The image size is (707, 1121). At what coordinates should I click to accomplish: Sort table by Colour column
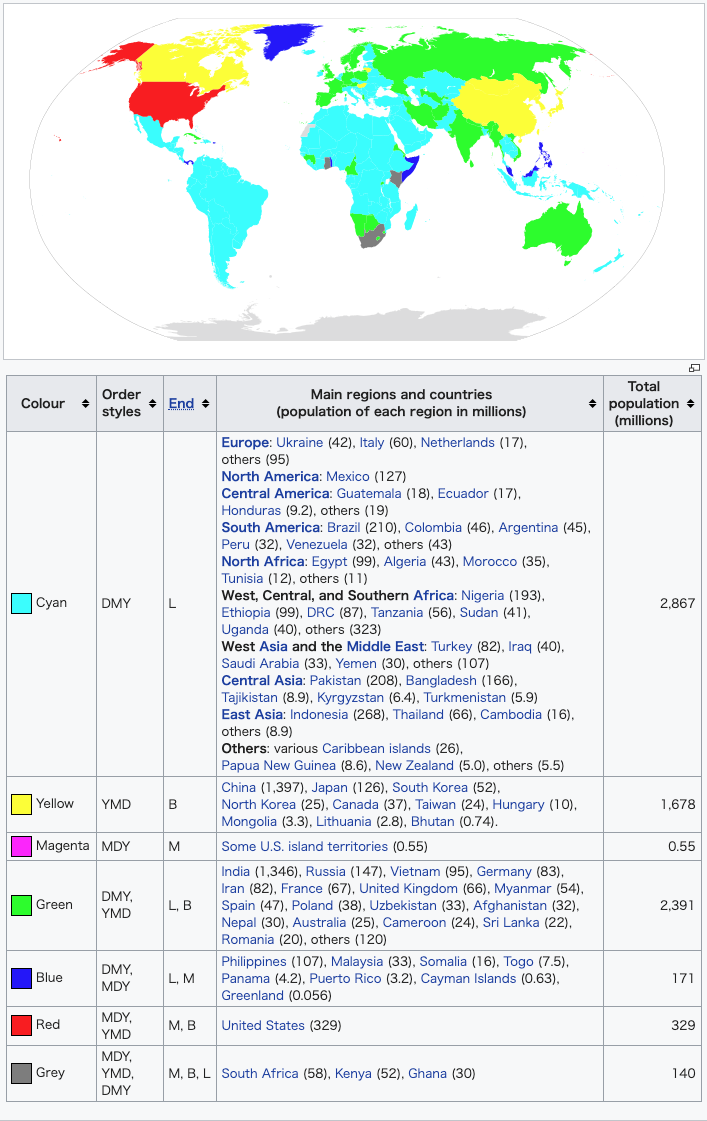85,404
